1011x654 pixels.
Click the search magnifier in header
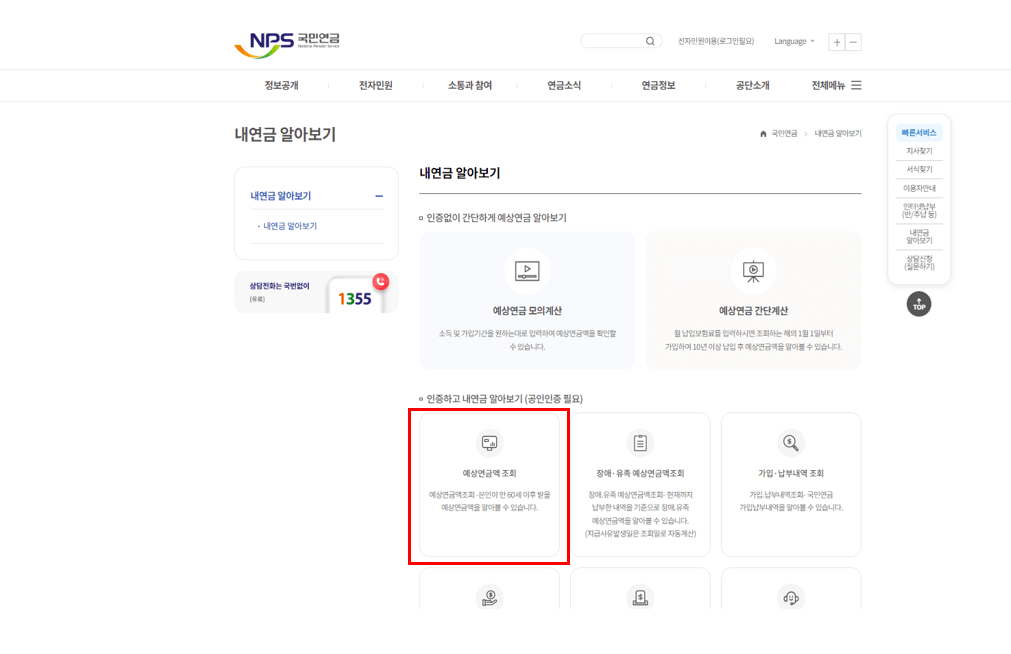click(651, 41)
